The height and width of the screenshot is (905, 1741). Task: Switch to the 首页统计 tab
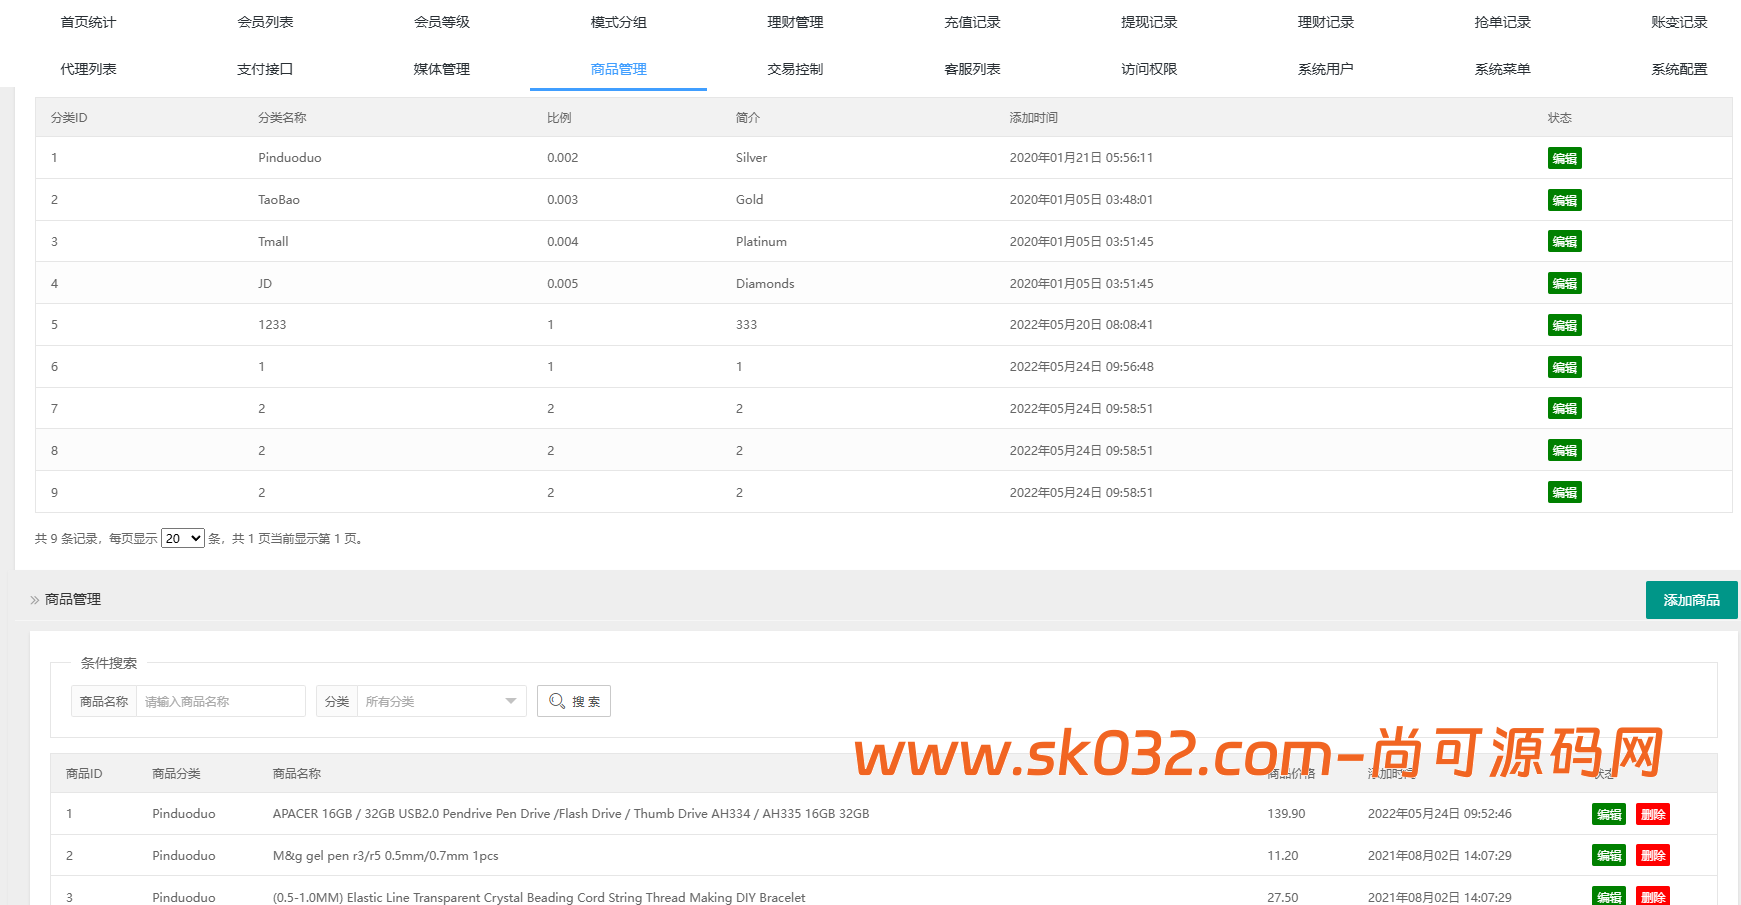pos(88,21)
